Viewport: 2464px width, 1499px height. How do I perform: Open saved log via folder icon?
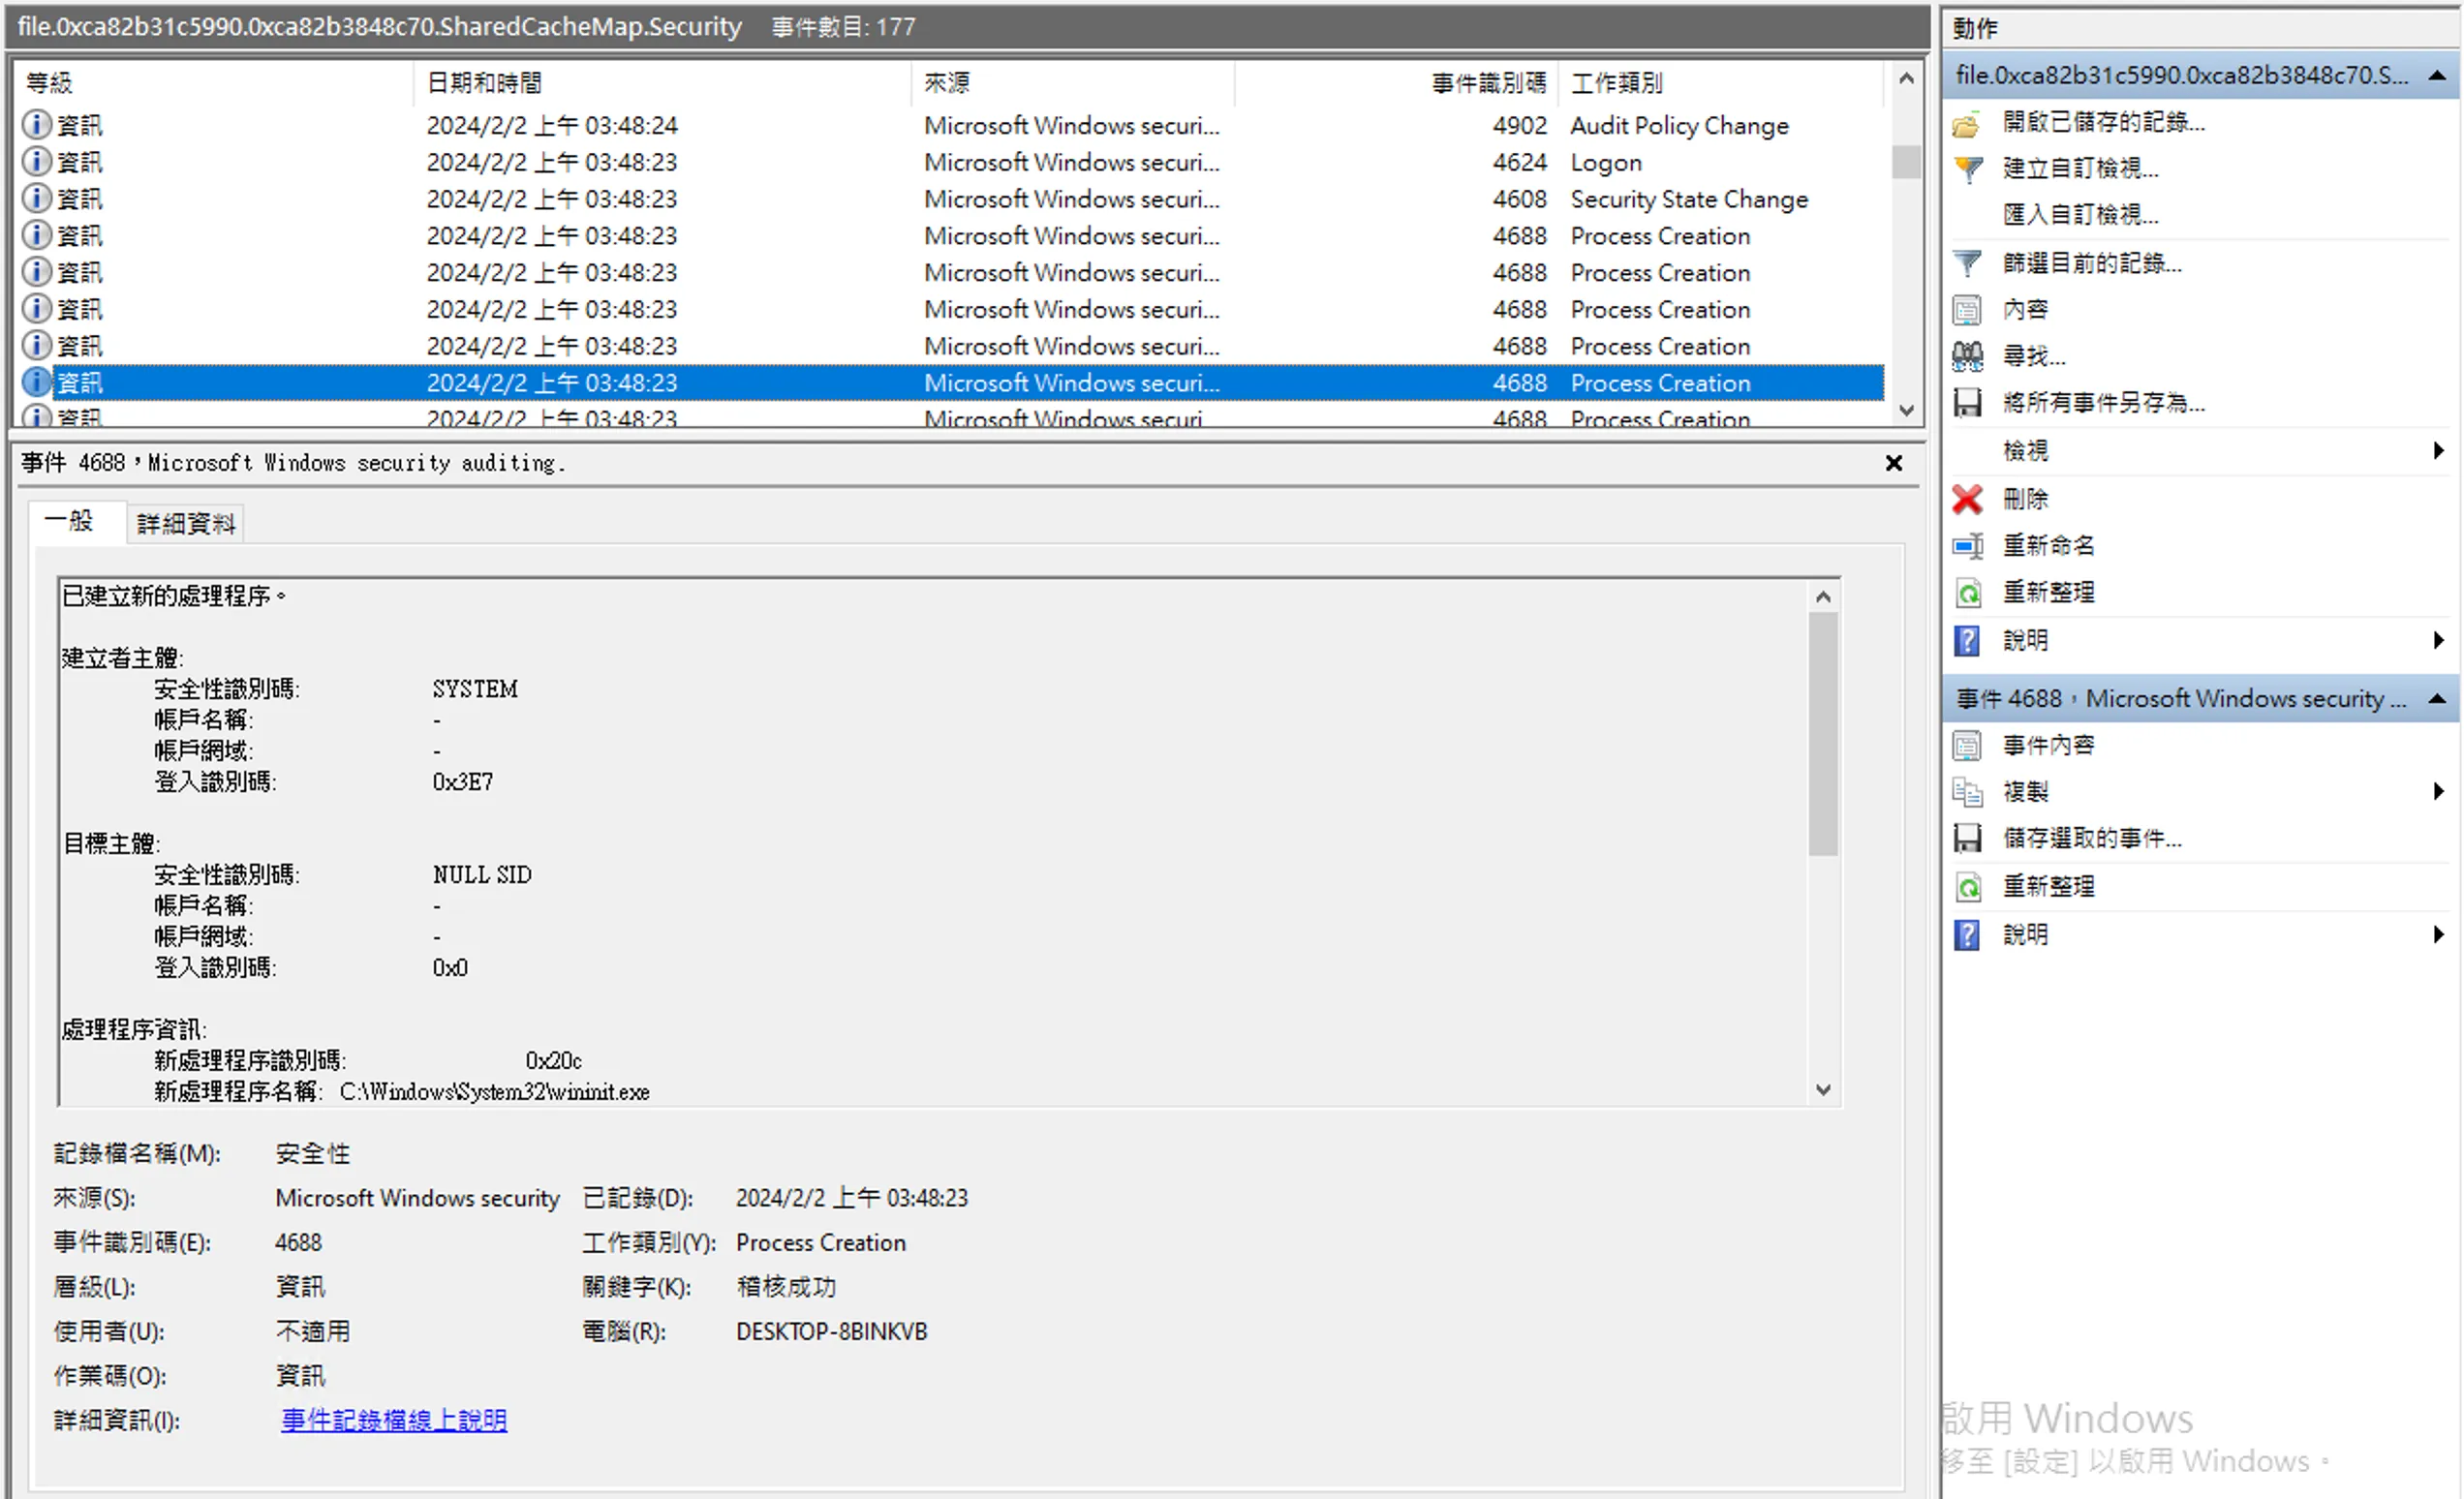[1967, 123]
